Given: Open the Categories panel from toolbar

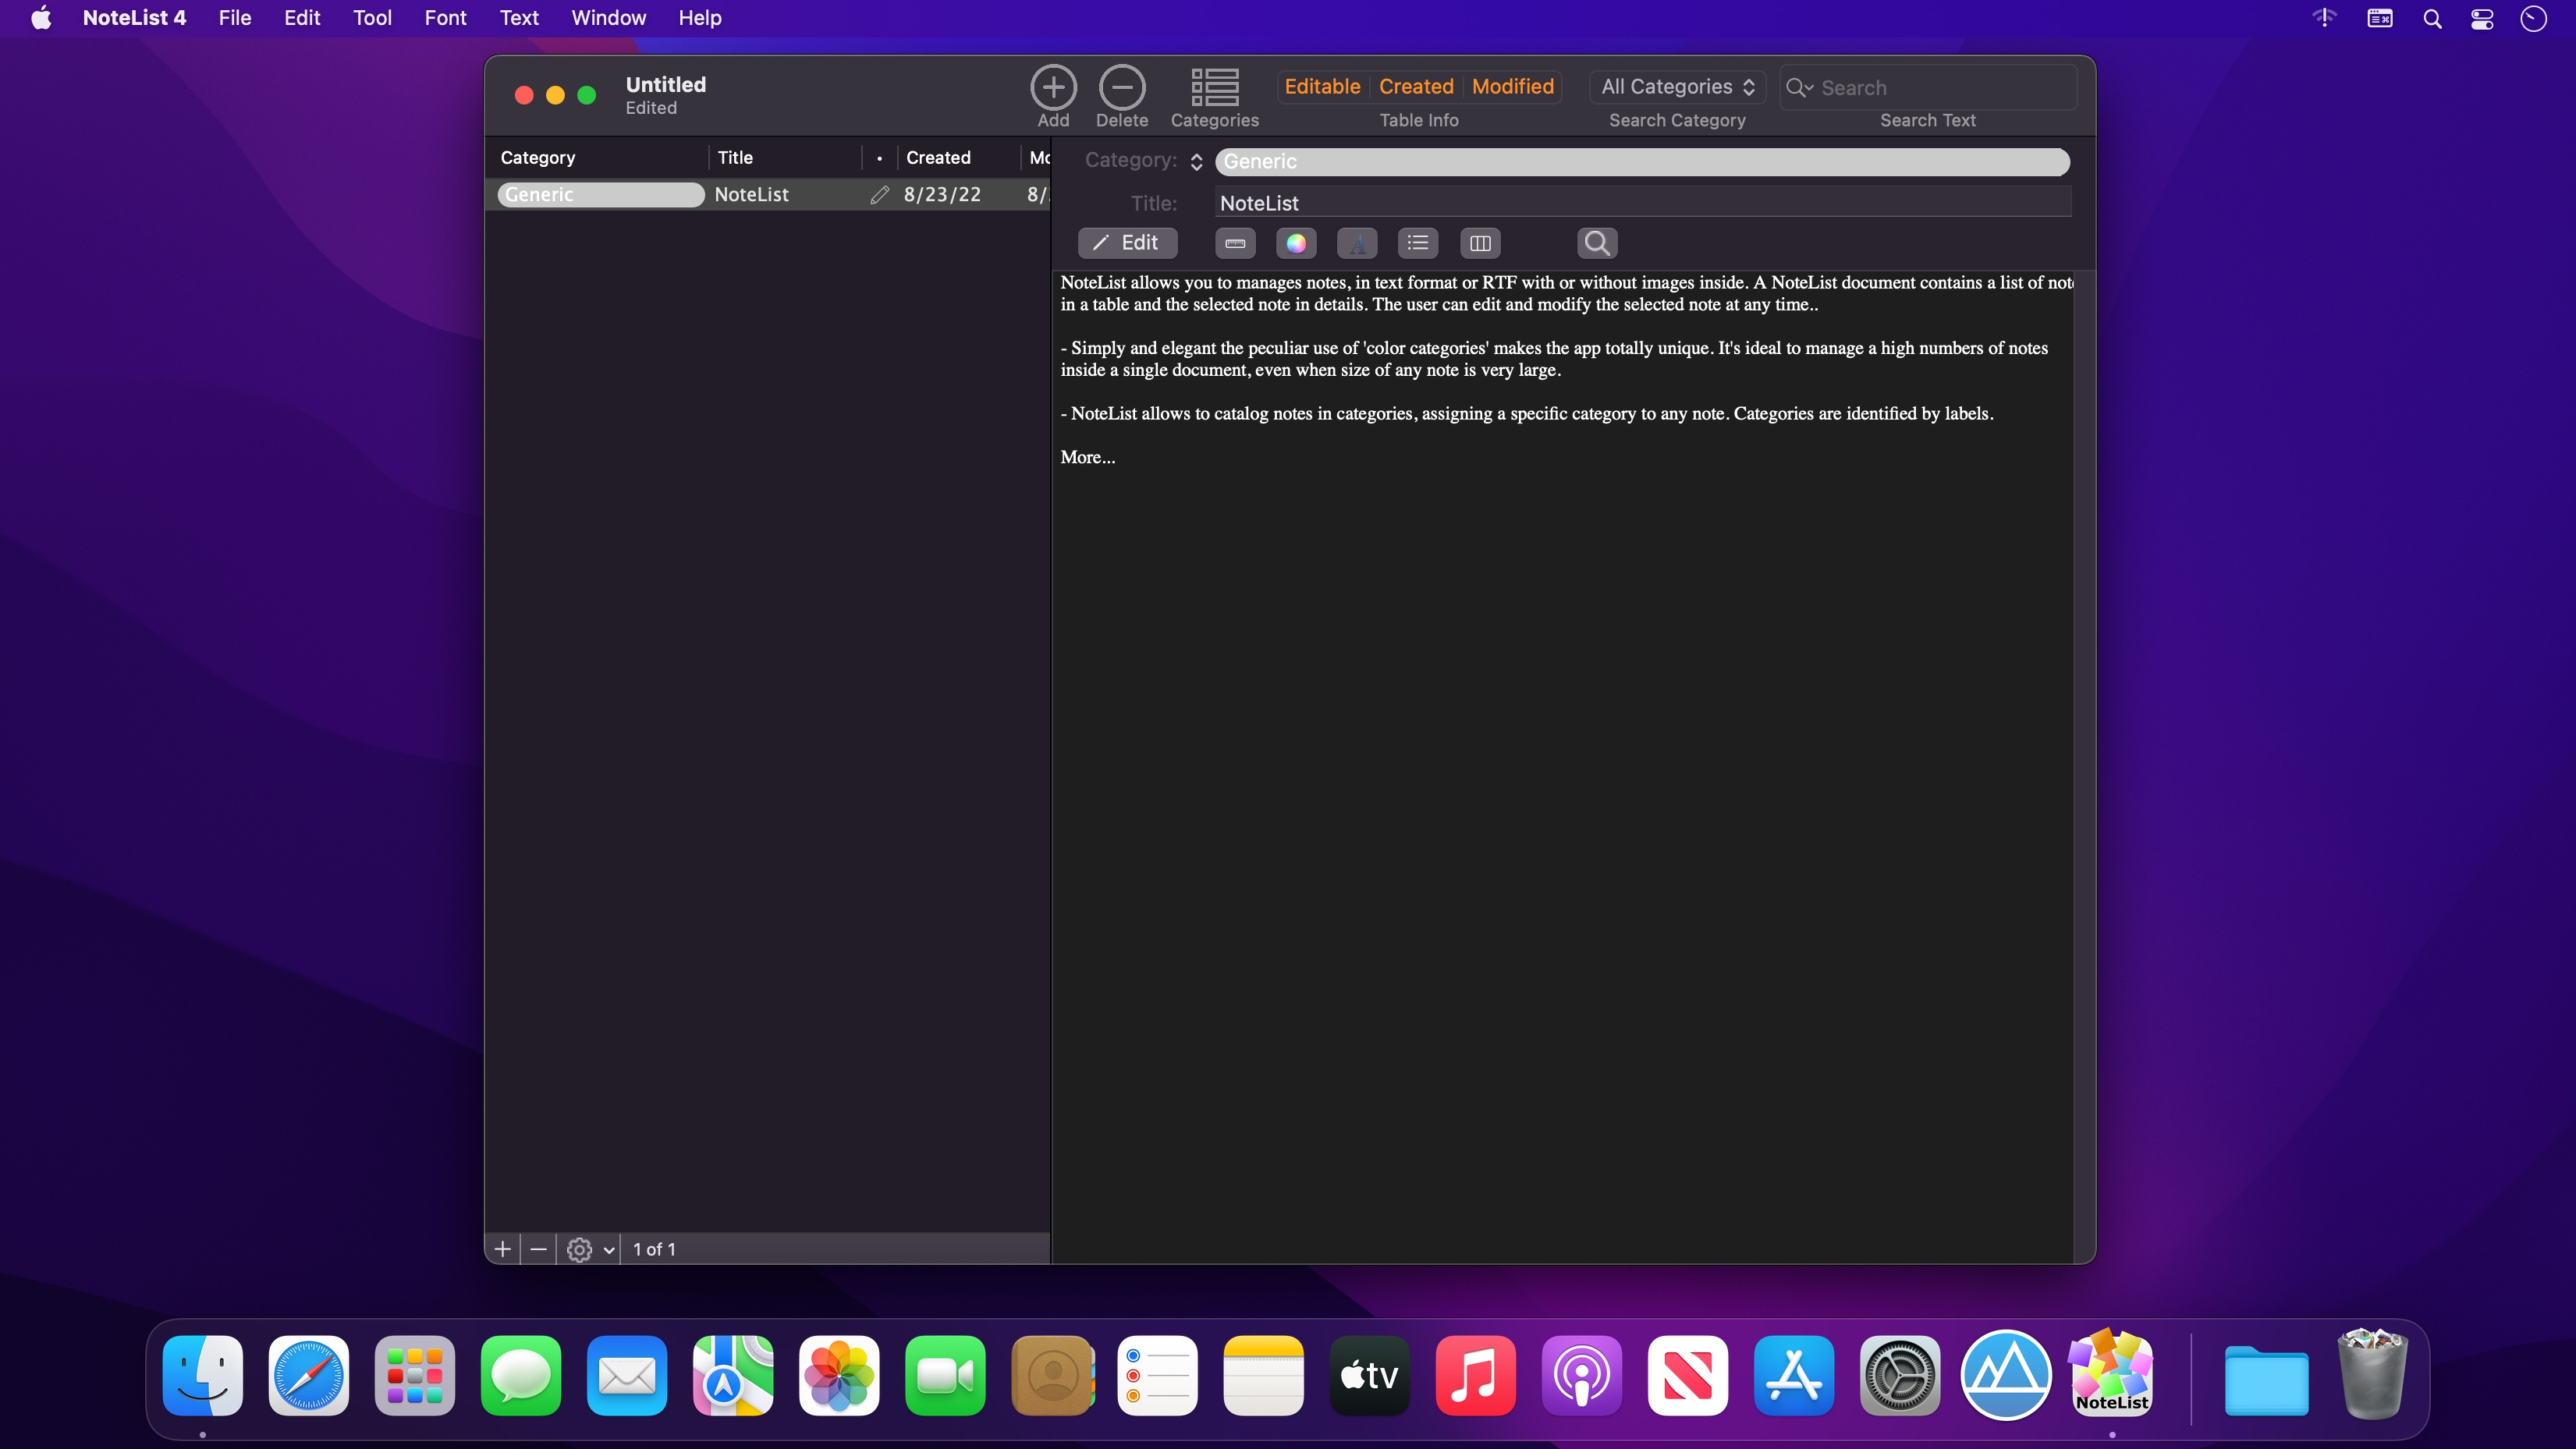Looking at the screenshot, I should (x=1214, y=88).
